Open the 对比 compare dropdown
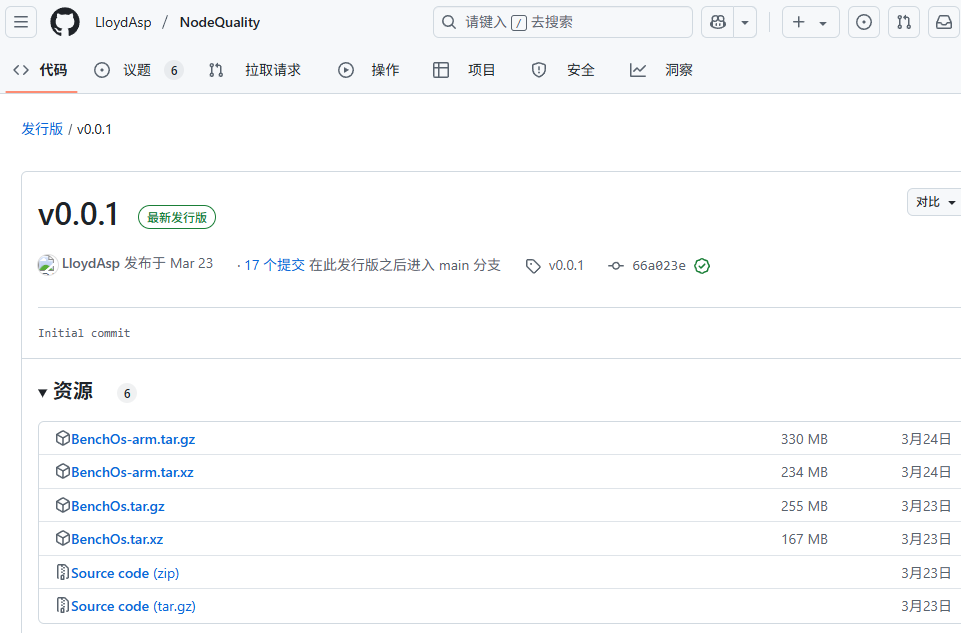Image resolution: width=961 pixels, height=633 pixels. coord(934,202)
